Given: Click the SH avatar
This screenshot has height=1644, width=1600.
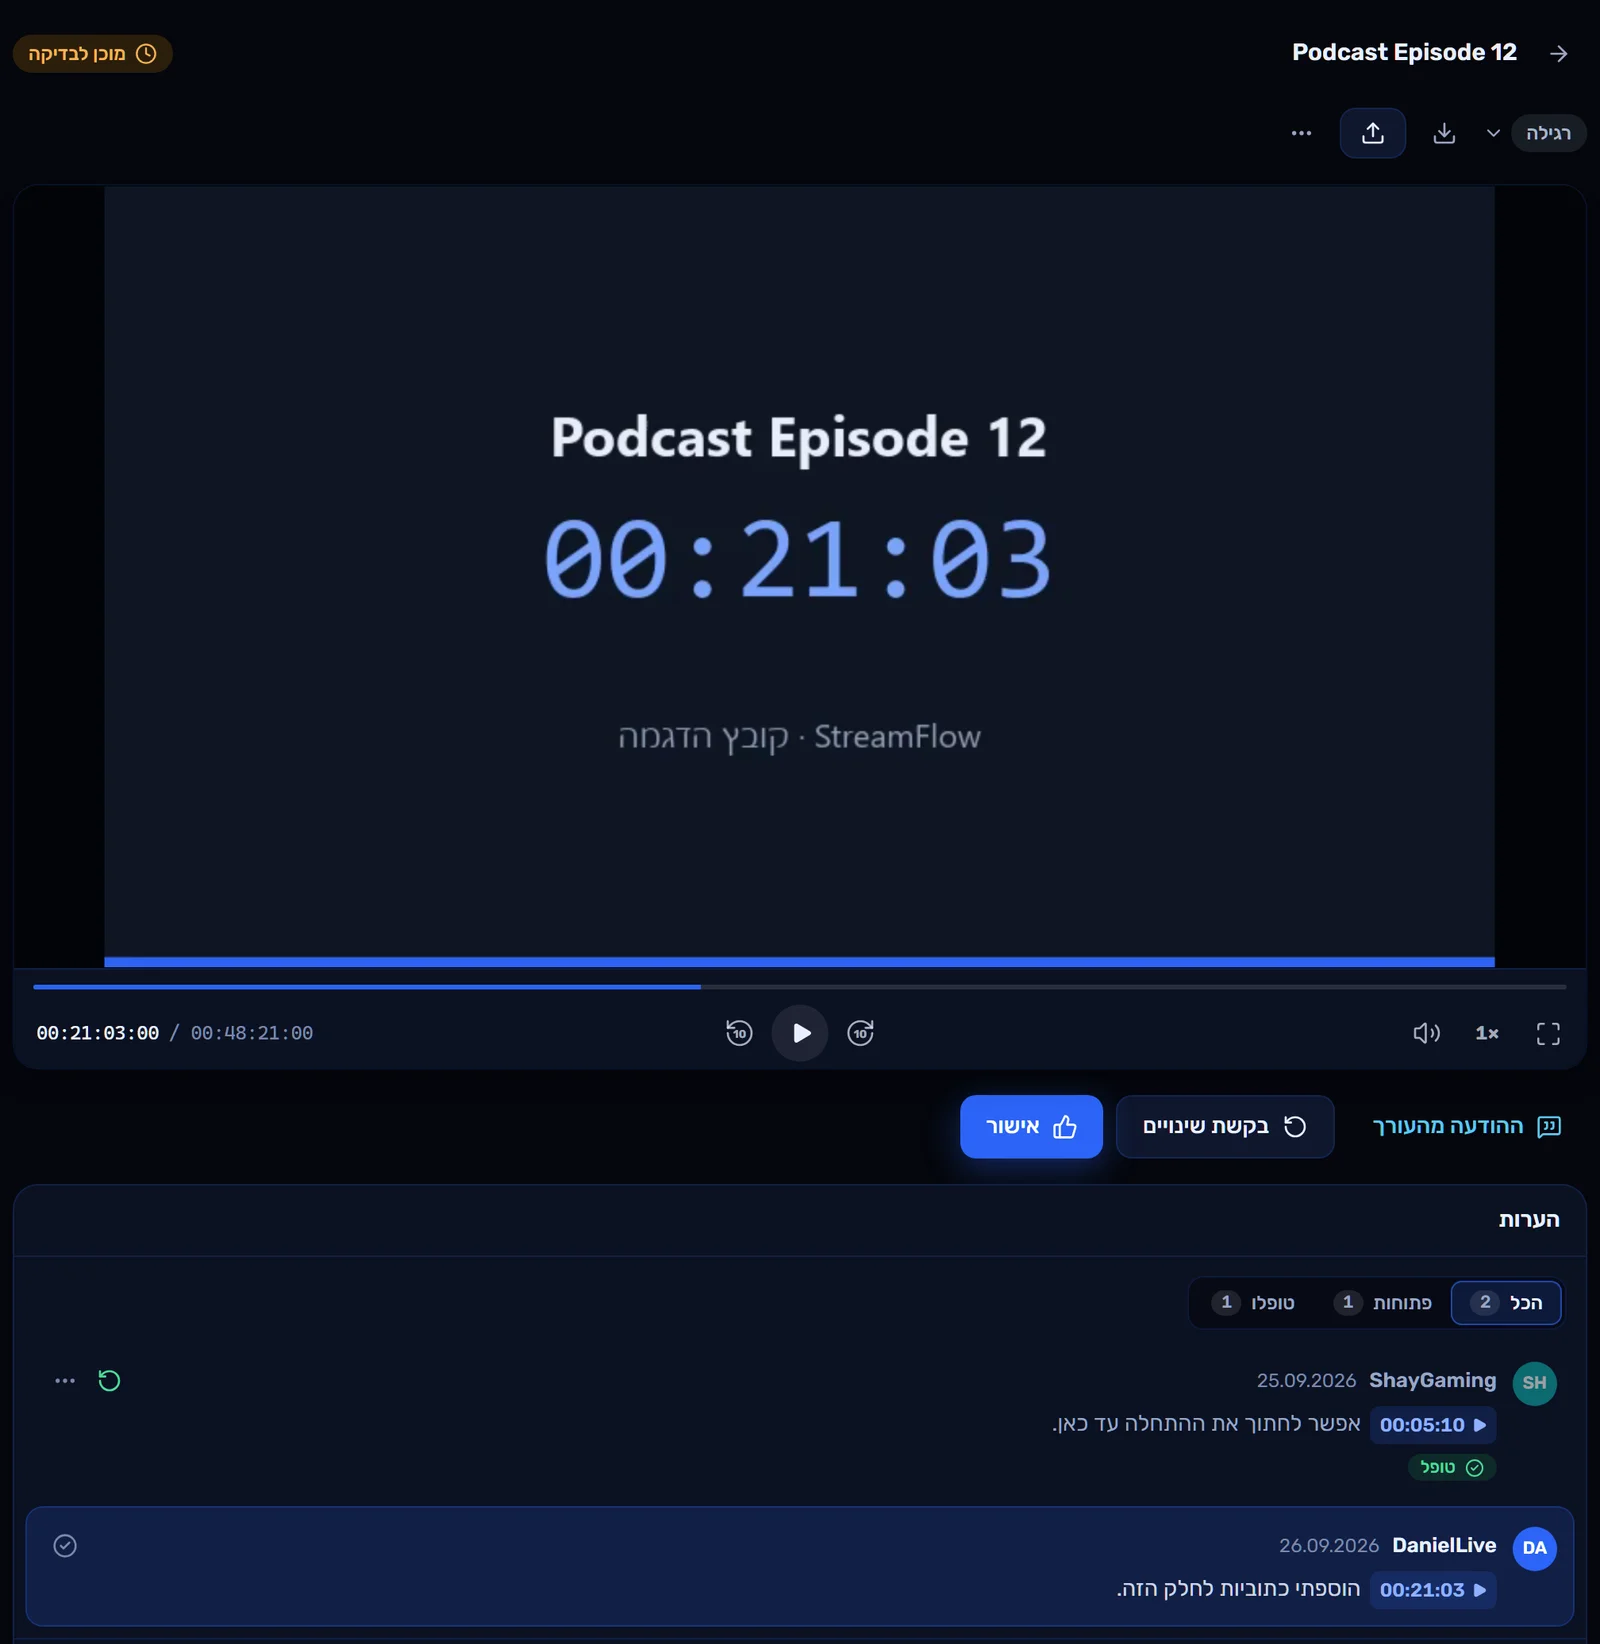Looking at the screenshot, I should tap(1535, 1383).
